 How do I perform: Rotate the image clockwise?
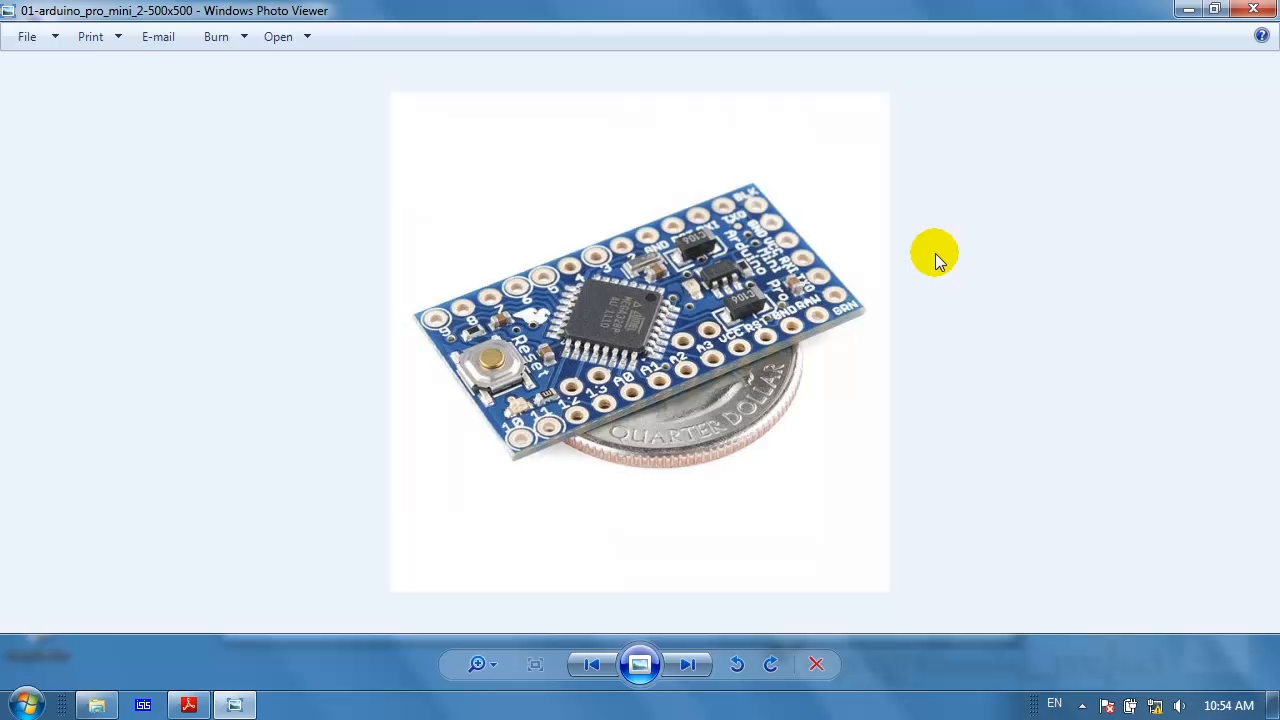(x=771, y=665)
